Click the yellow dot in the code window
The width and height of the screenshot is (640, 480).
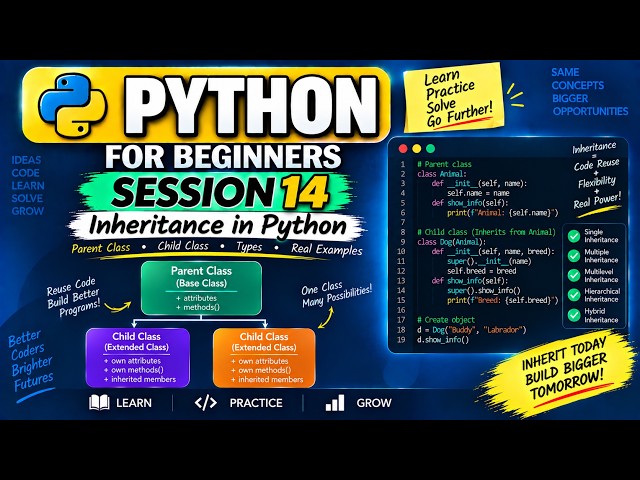(417, 149)
